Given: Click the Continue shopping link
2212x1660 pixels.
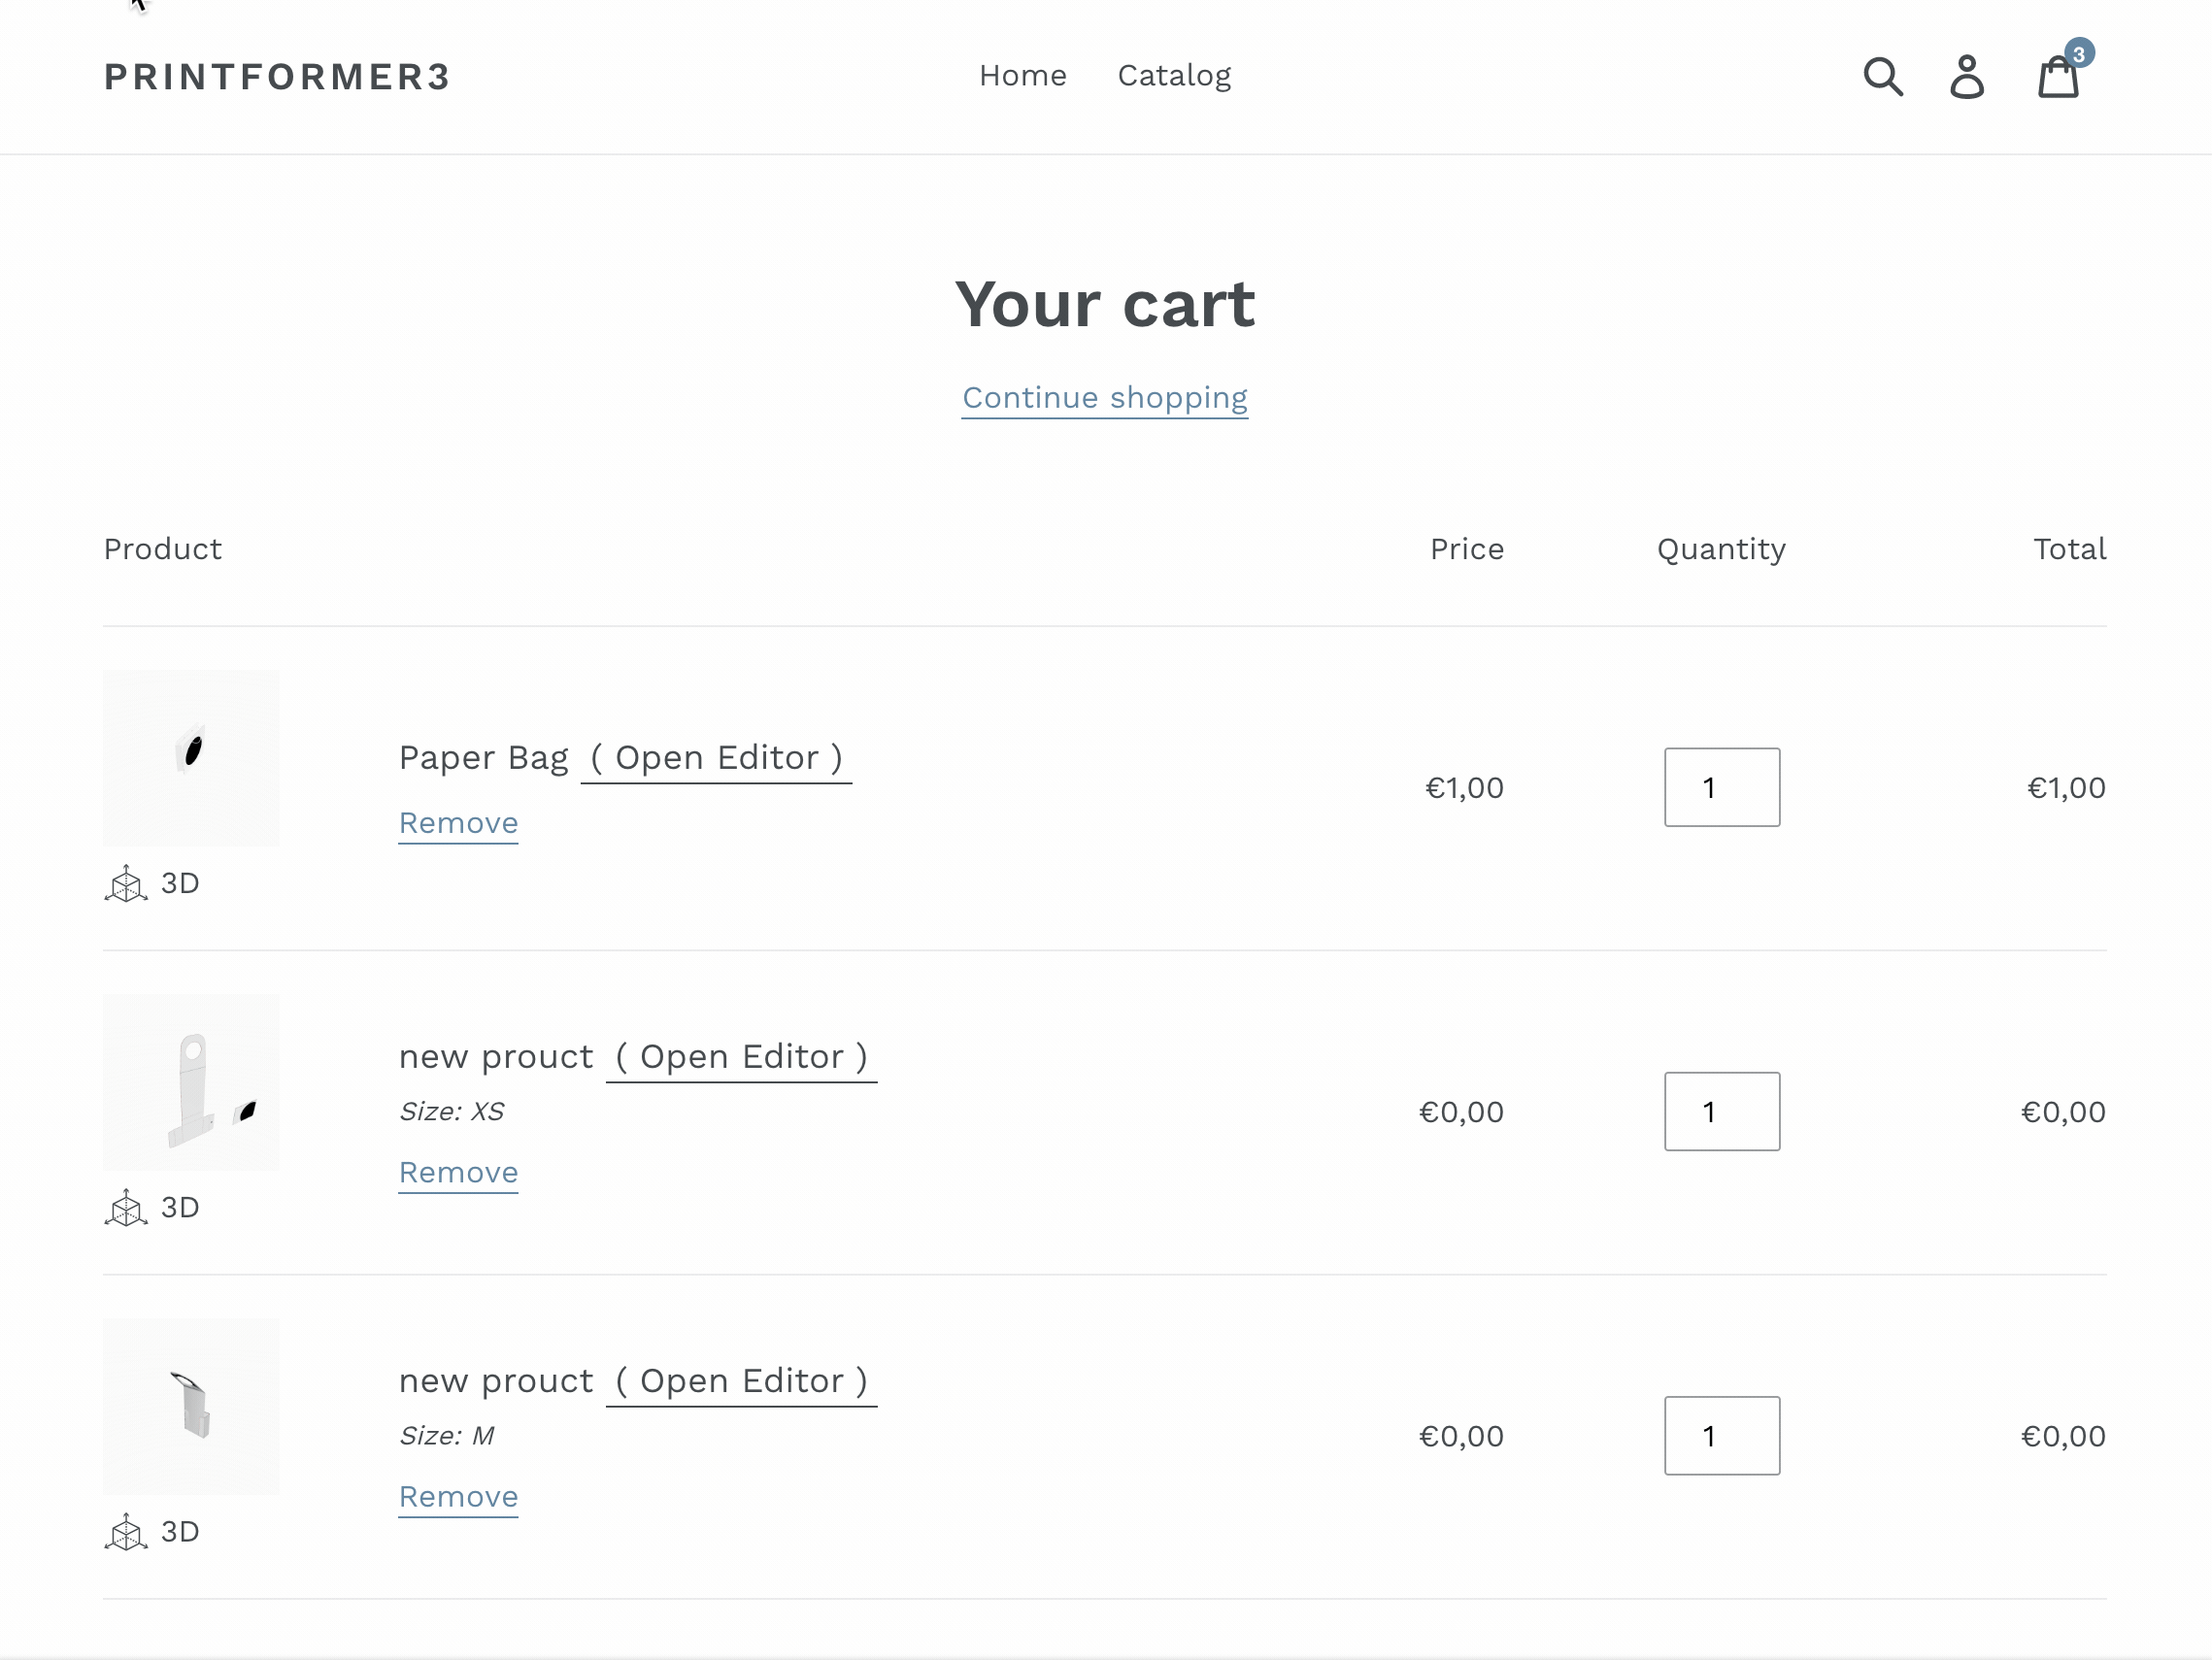Looking at the screenshot, I should 1104,398.
